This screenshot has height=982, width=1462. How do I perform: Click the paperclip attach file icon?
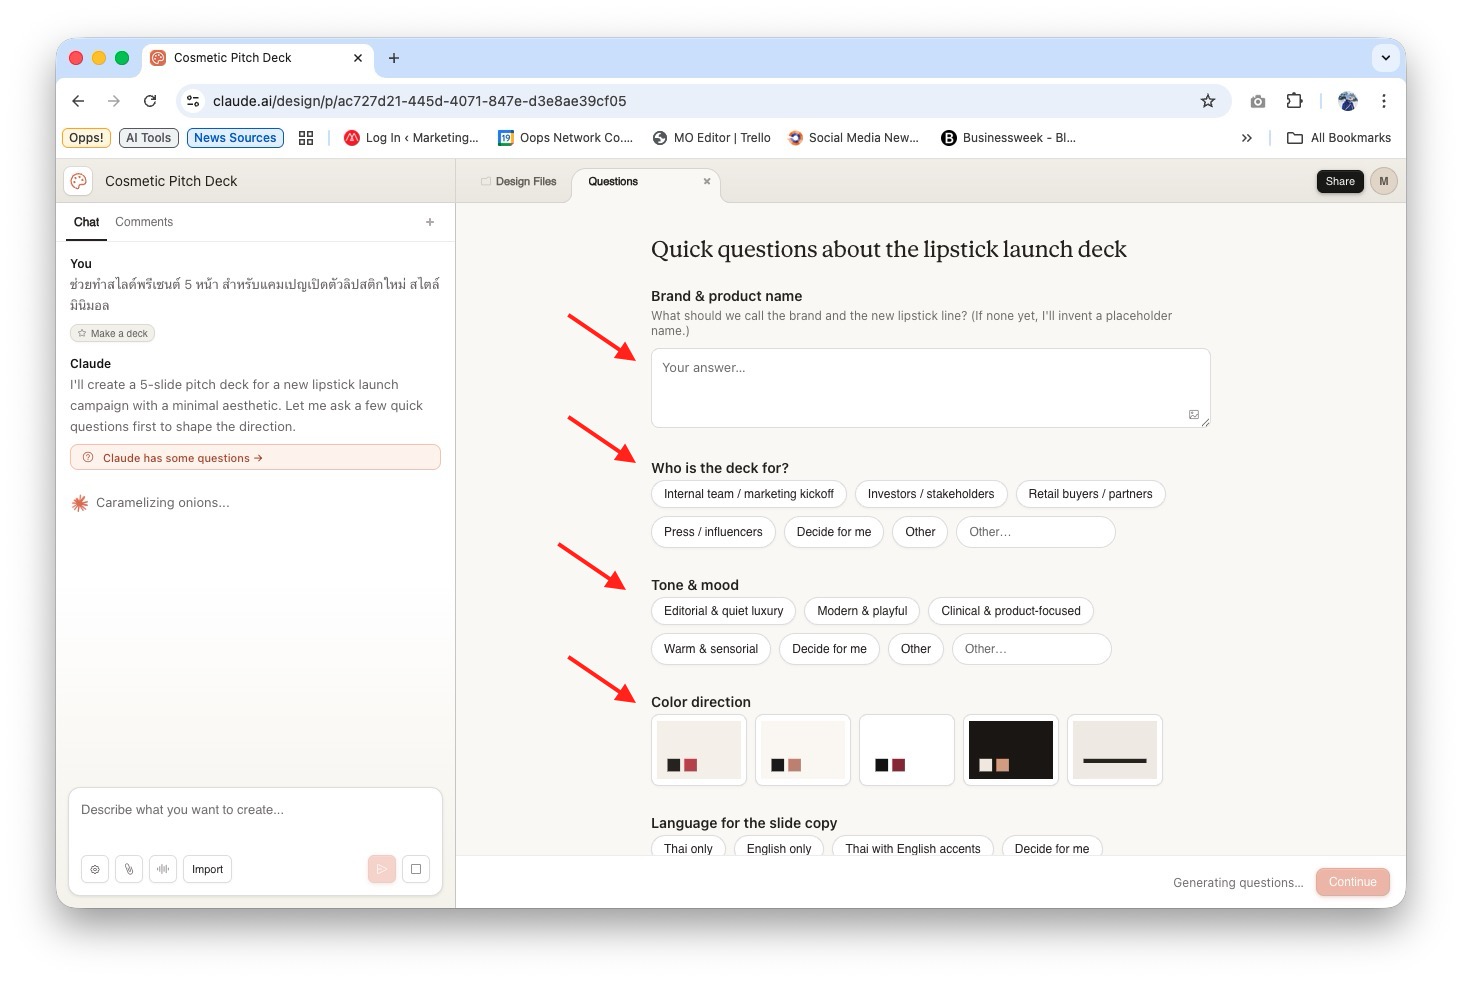pyautogui.click(x=129, y=869)
